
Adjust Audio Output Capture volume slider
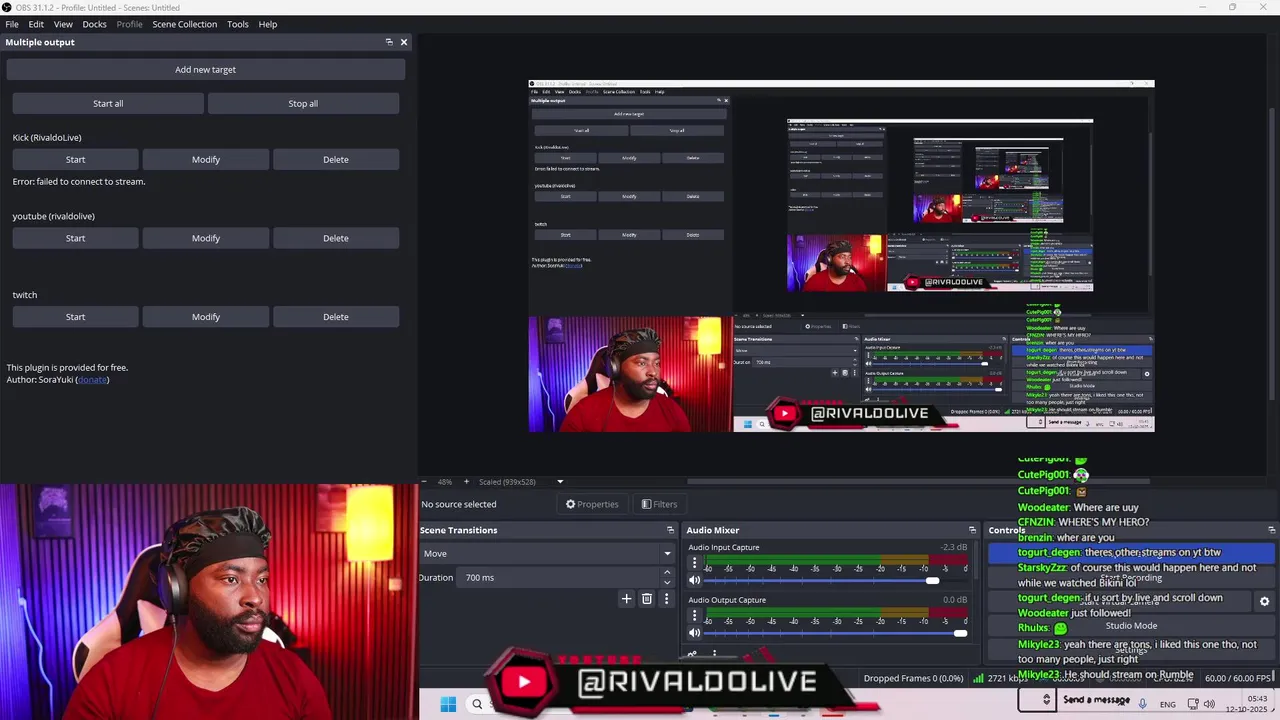pyautogui.click(x=835, y=633)
